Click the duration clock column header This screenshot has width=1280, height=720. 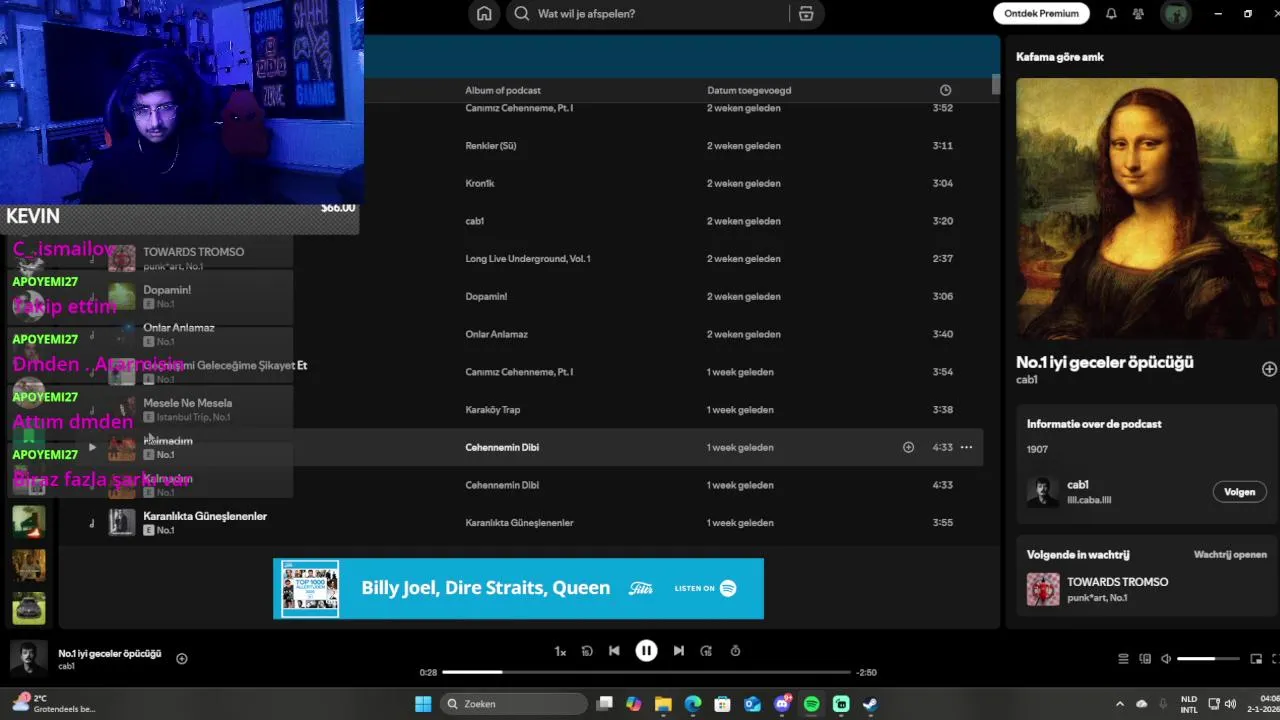coord(945,90)
